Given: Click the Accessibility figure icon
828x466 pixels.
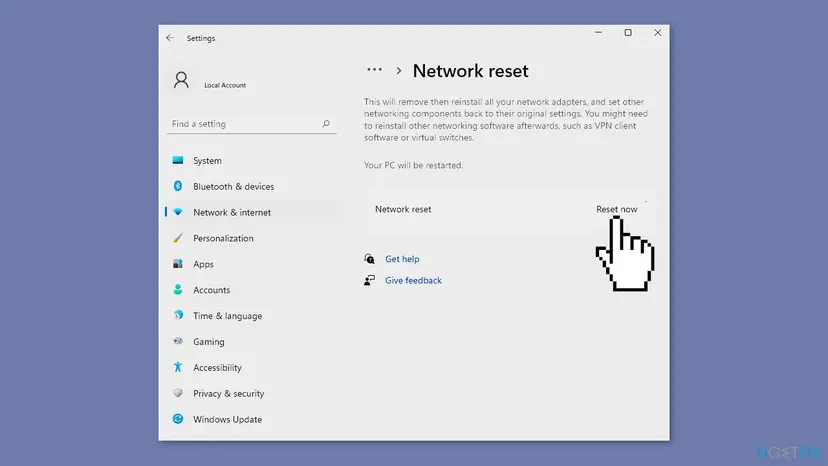Looking at the screenshot, I should 178,367.
